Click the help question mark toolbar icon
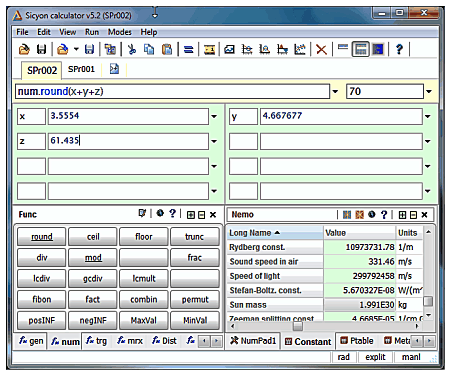 coord(399,49)
